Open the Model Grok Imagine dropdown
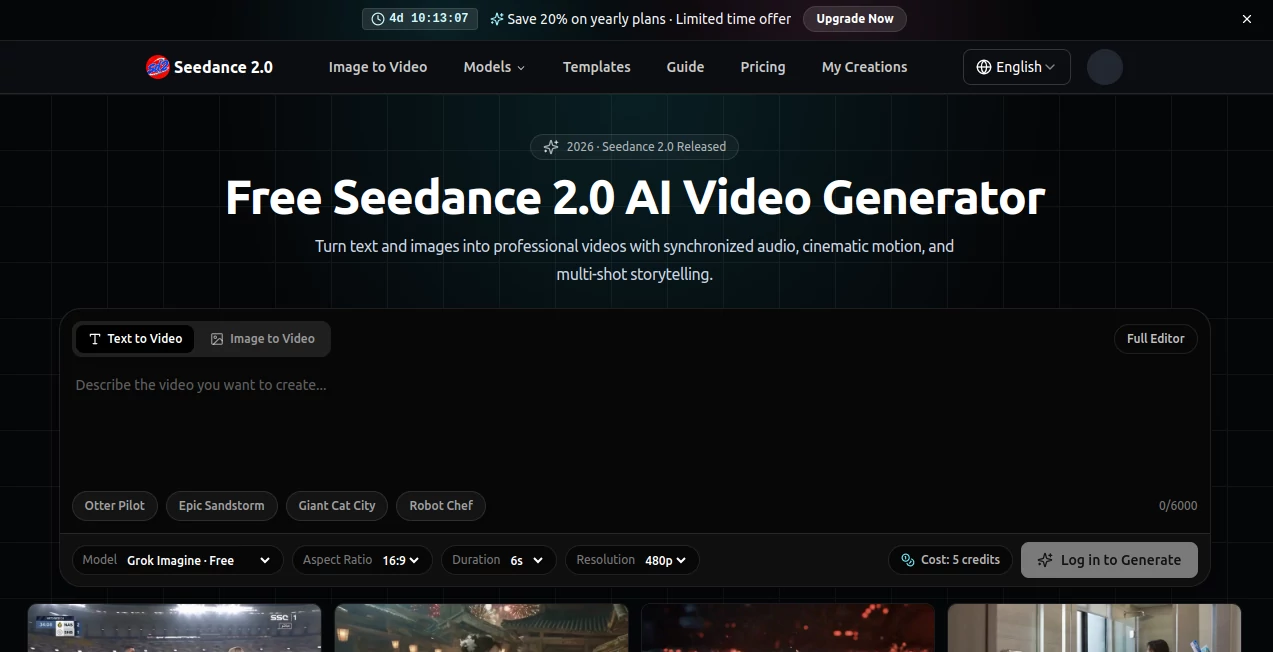Screen dimensions: 1273x652 177,560
